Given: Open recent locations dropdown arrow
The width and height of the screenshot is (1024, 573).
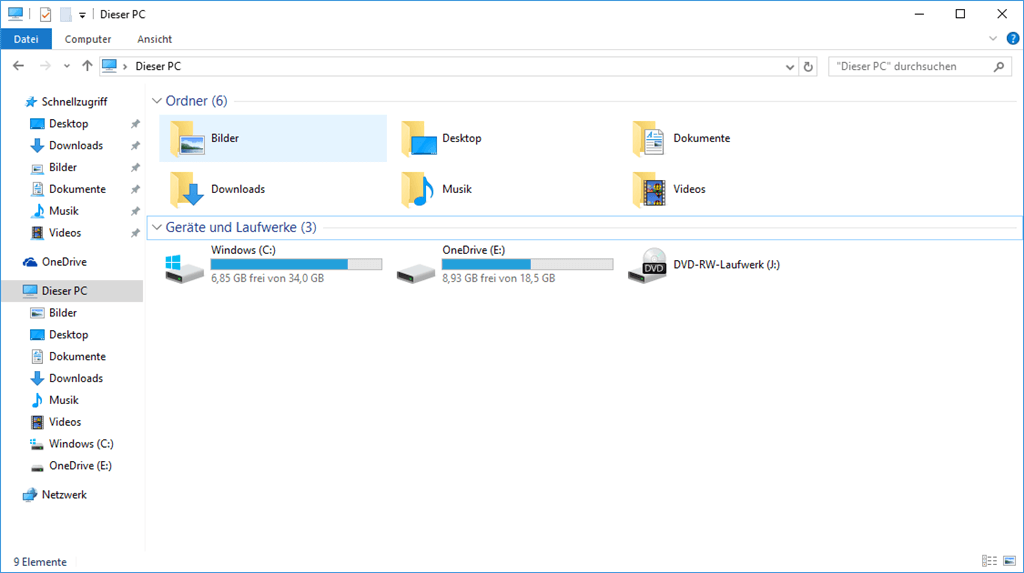Looking at the screenshot, I should pyautogui.click(x=67, y=67).
